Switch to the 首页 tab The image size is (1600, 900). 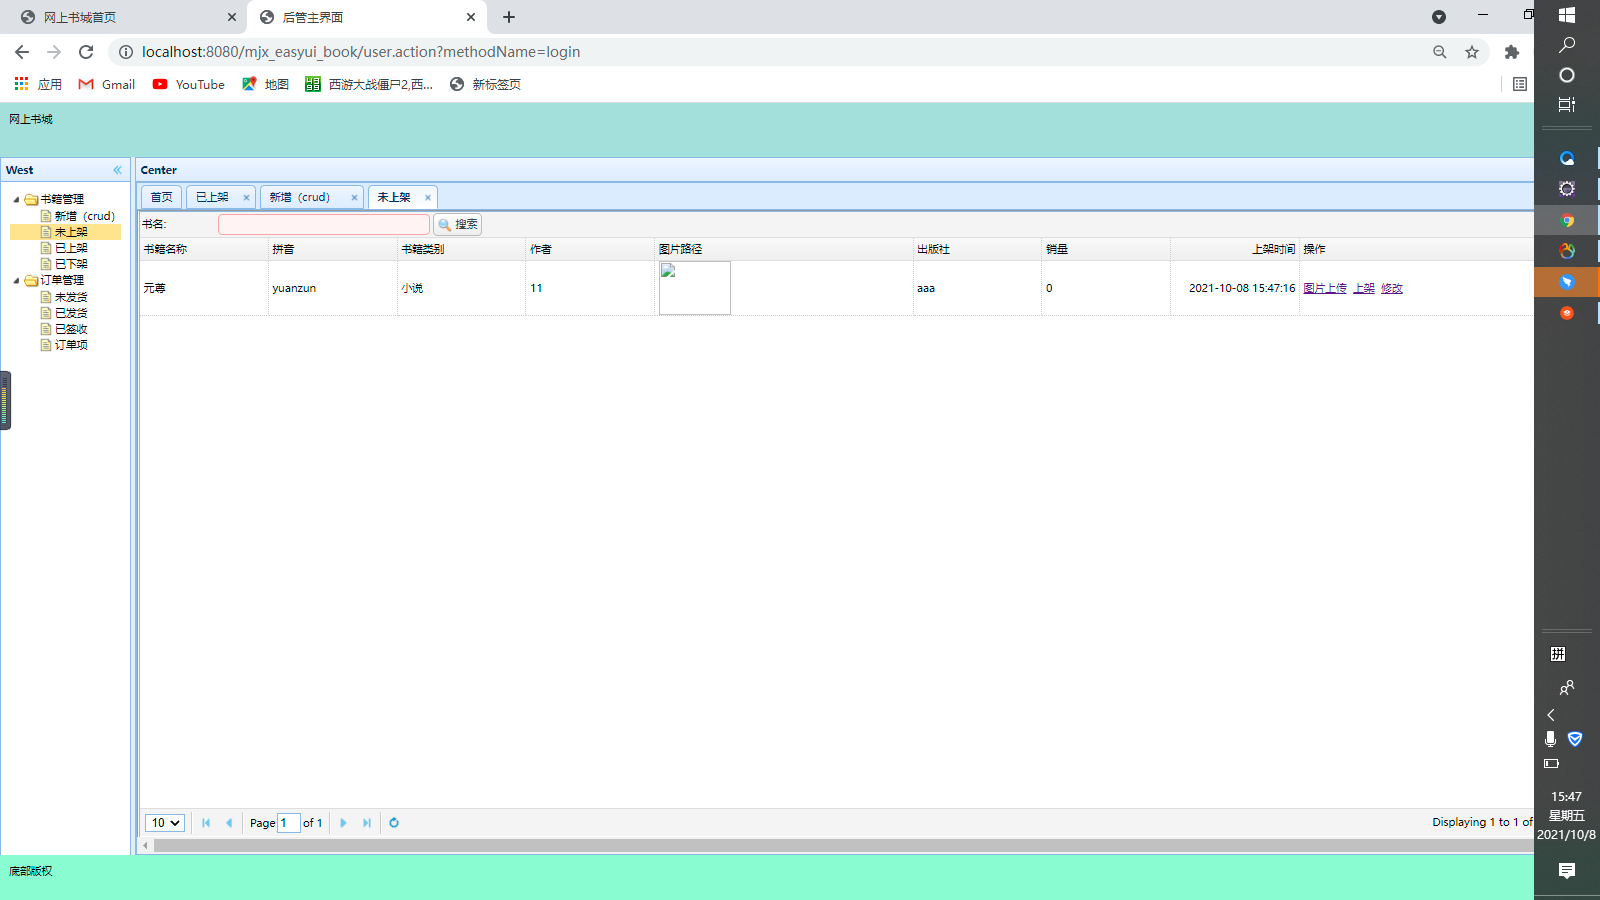[161, 197]
